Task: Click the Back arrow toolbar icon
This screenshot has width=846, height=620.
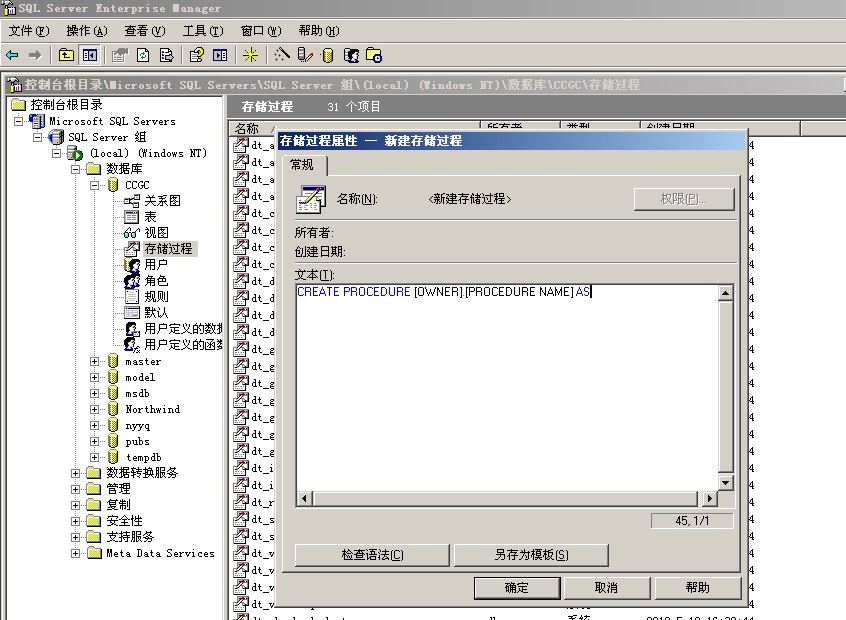Action: point(12,55)
